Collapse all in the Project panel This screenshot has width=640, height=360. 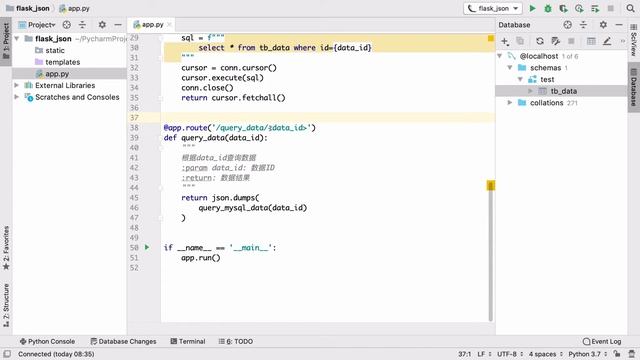tap(82, 25)
